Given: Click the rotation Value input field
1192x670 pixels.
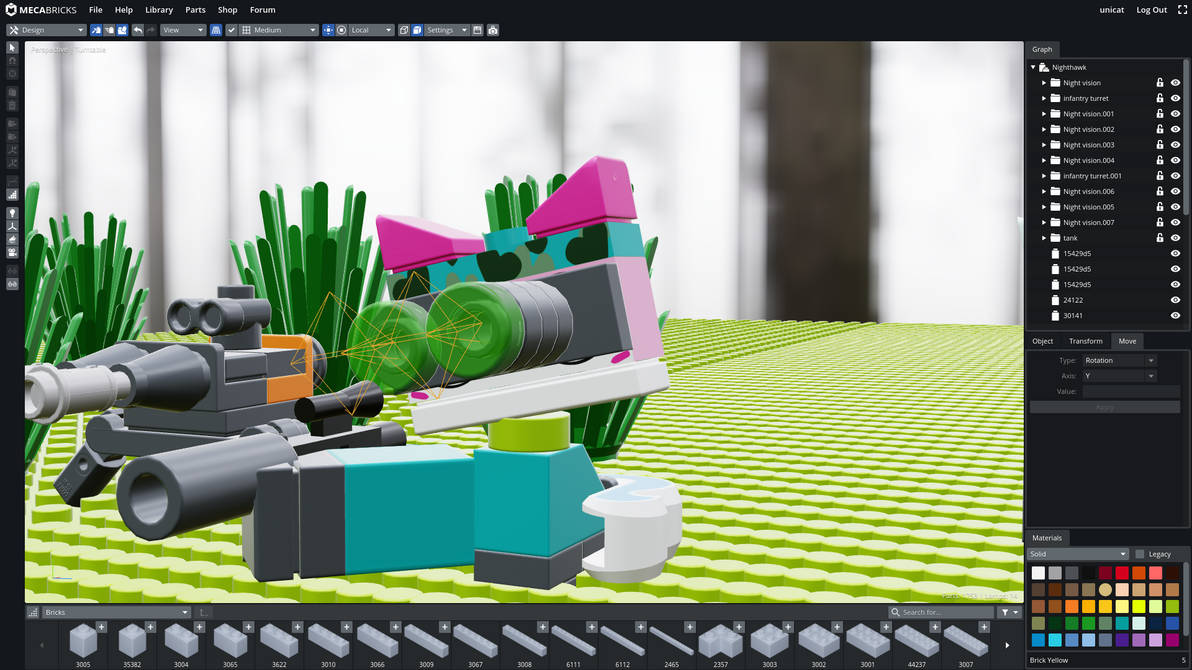Looking at the screenshot, I should [1130, 392].
